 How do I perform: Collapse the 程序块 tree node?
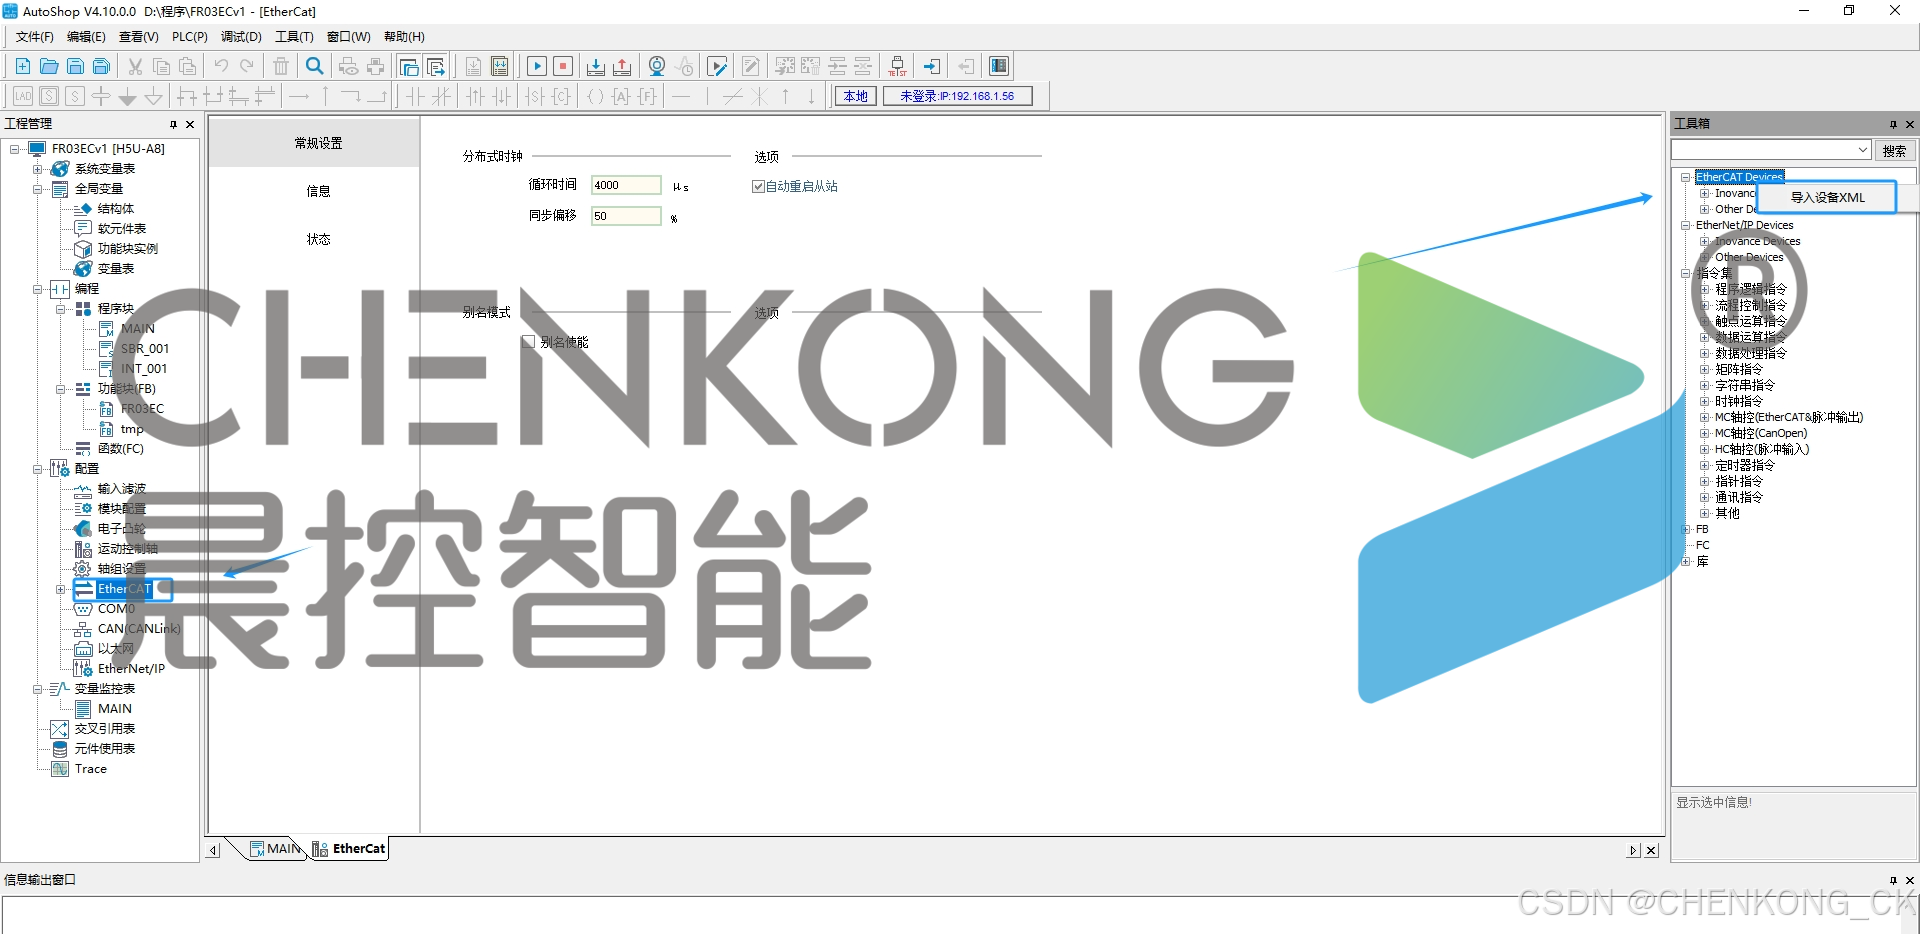pos(61,309)
